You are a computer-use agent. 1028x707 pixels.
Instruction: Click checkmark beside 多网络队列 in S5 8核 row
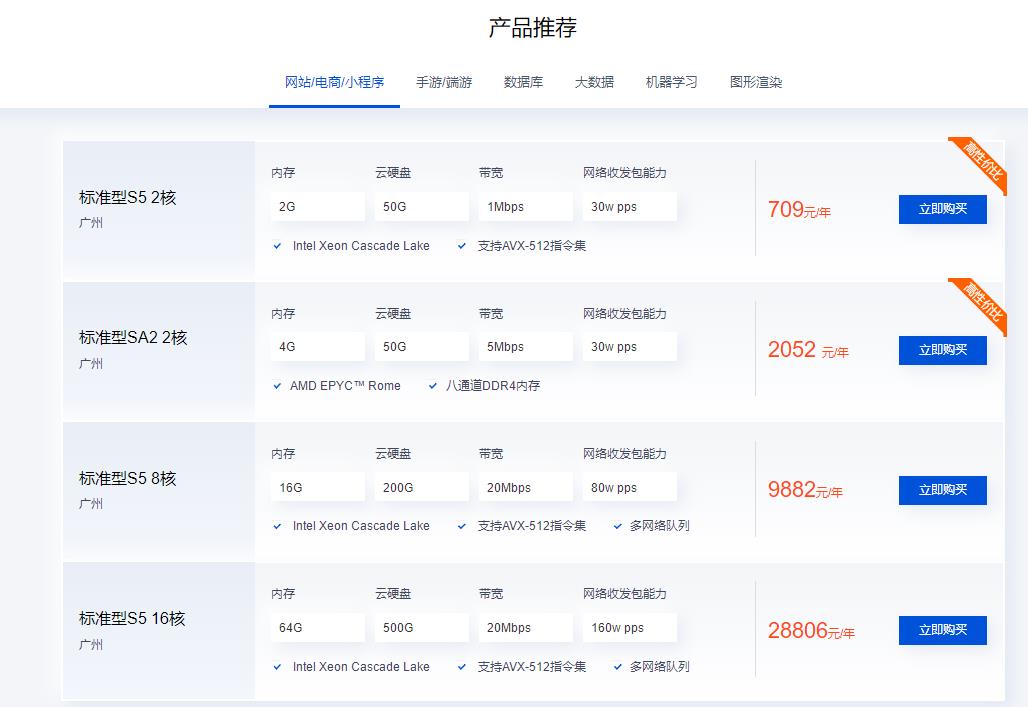tap(618, 526)
